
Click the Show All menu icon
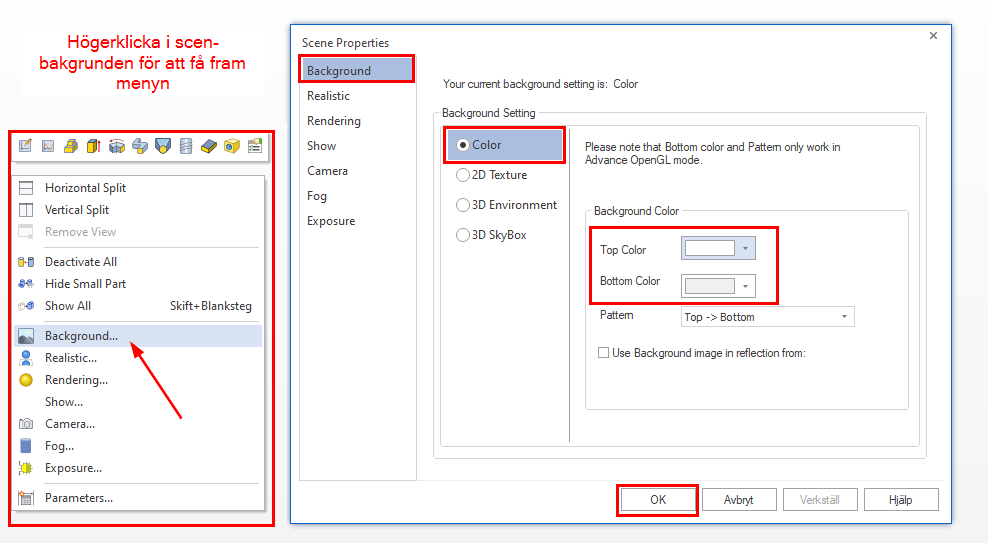(26, 306)
